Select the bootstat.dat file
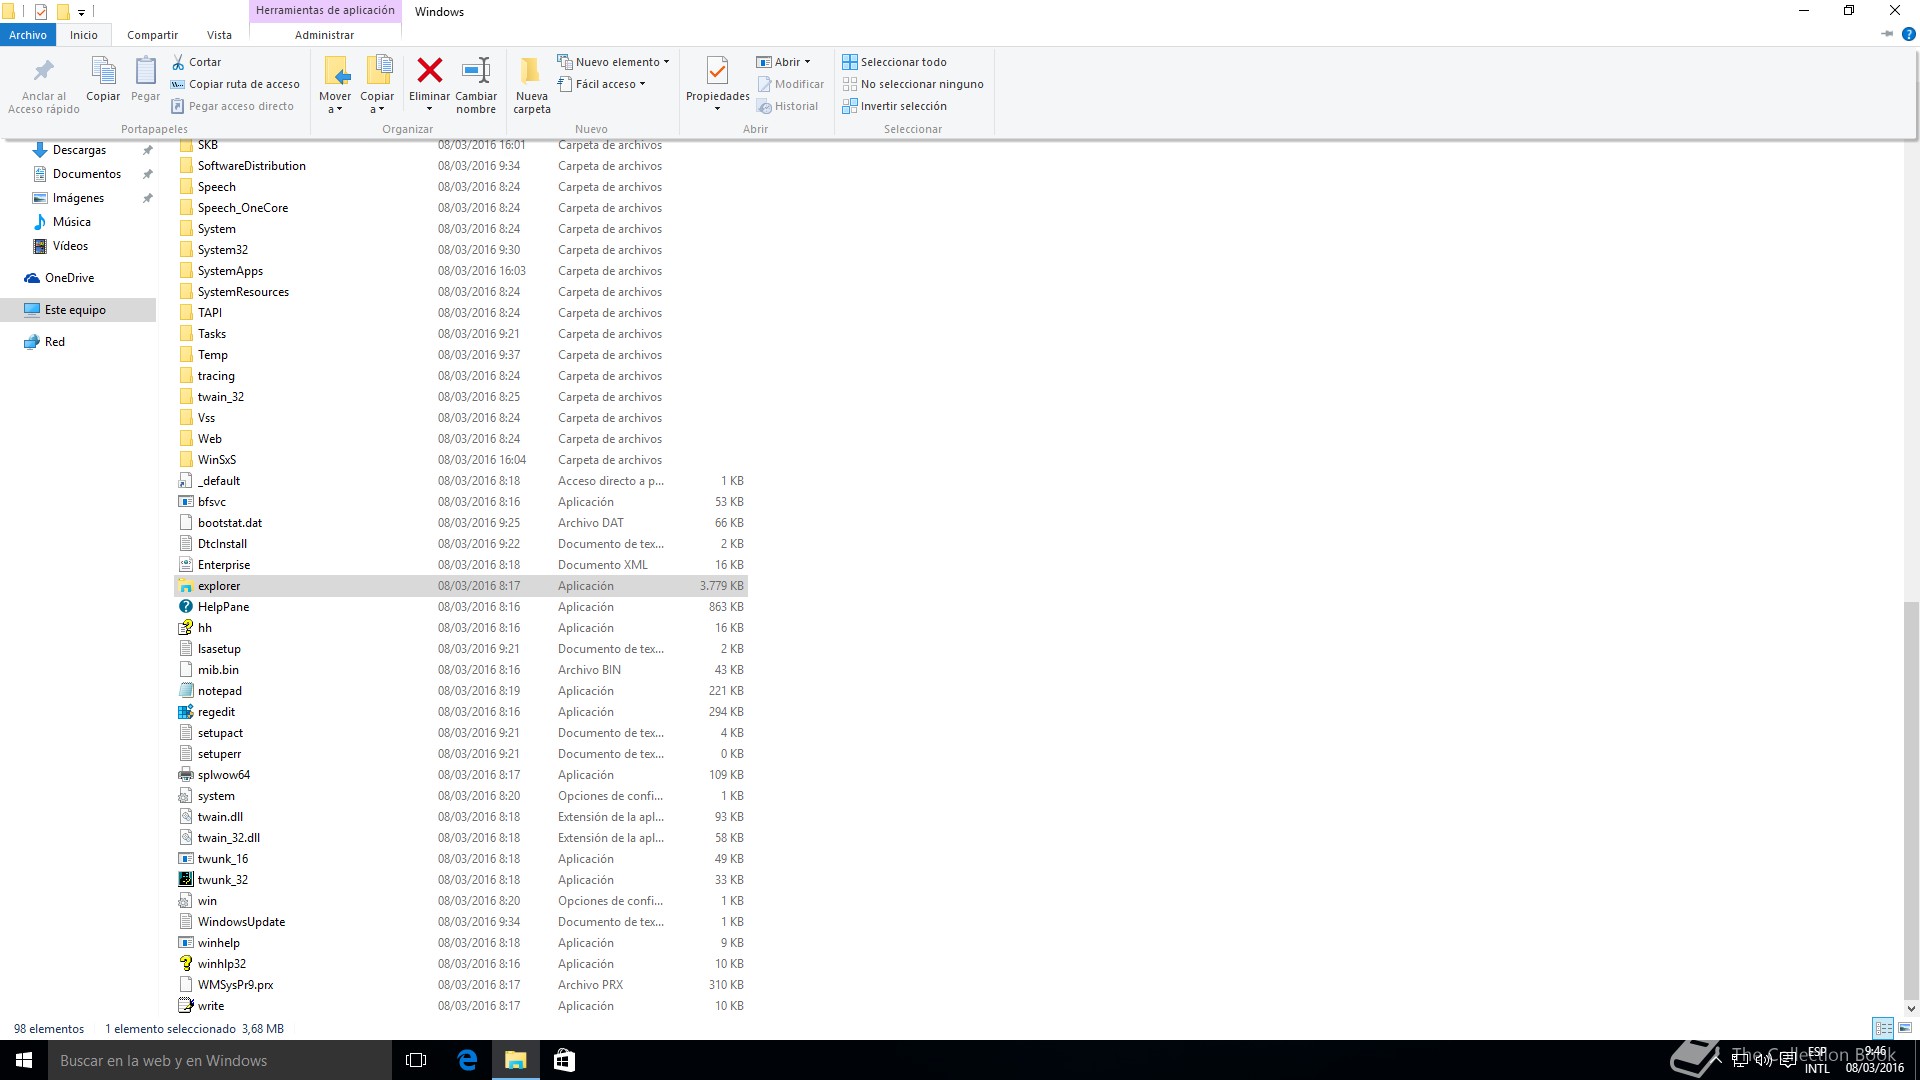 (229, 523)
